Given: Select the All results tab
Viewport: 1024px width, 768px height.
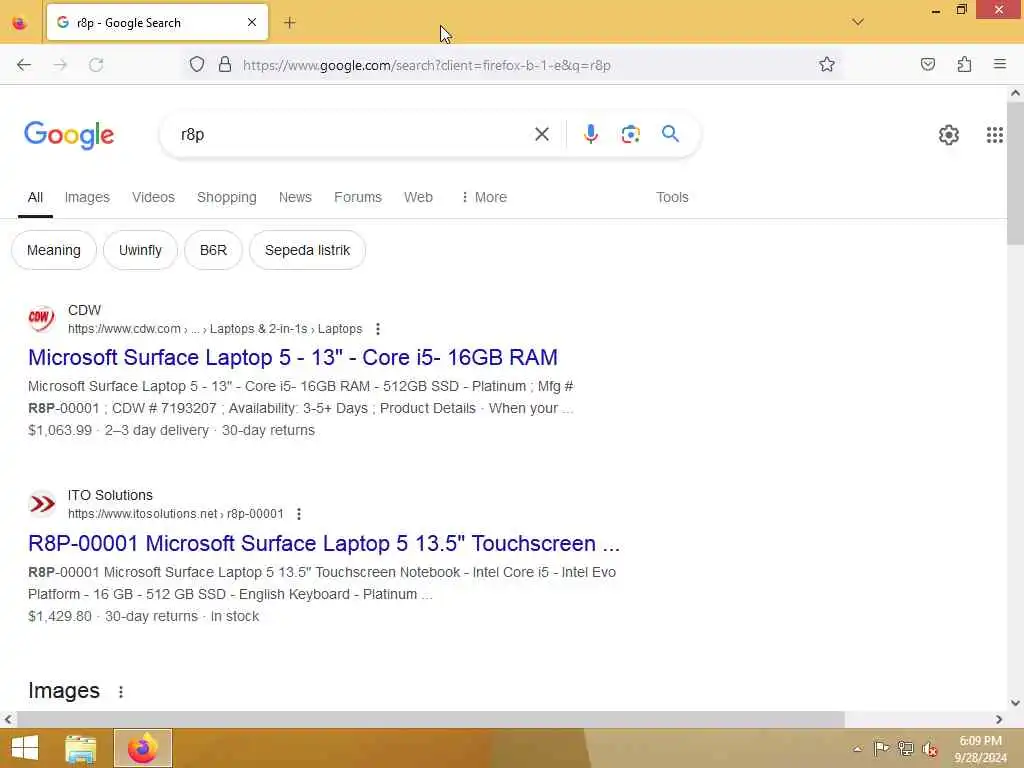Looking at the screenshot, I should click(x=35, y=197).
